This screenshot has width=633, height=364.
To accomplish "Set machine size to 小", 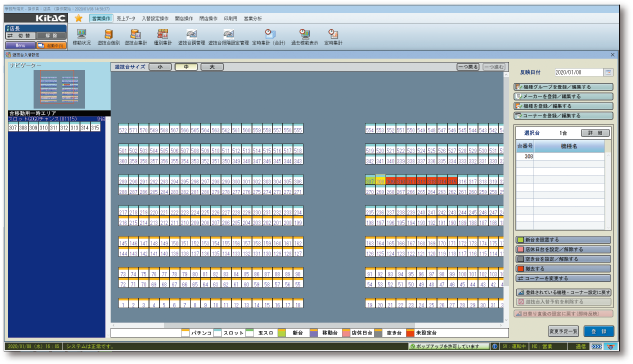I will point(160,67).
